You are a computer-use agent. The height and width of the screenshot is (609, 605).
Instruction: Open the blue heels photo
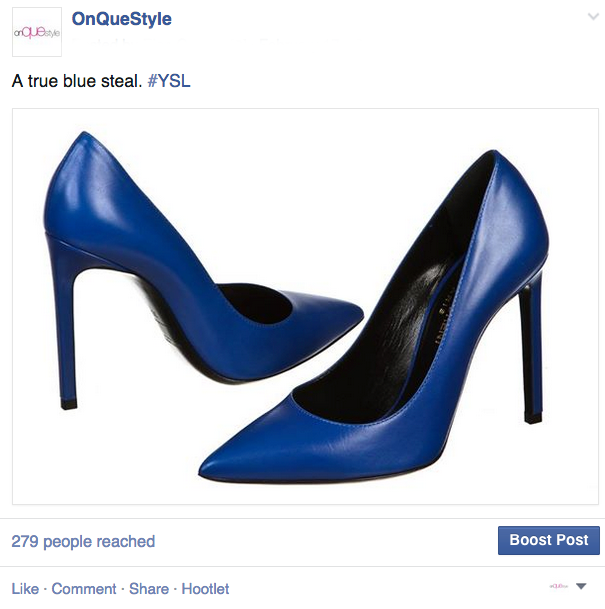click(305, 306)
